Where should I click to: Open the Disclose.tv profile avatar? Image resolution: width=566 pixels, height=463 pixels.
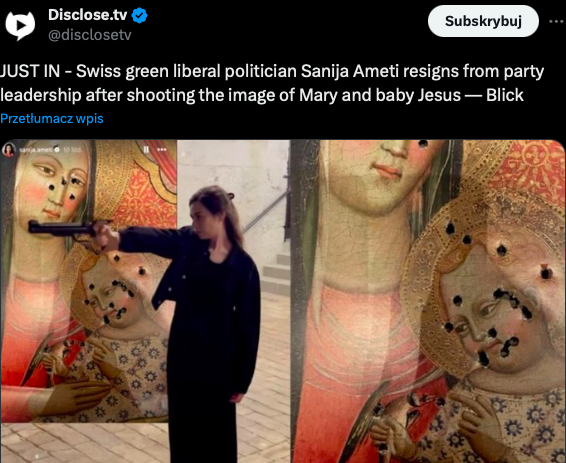click(20, 25)
